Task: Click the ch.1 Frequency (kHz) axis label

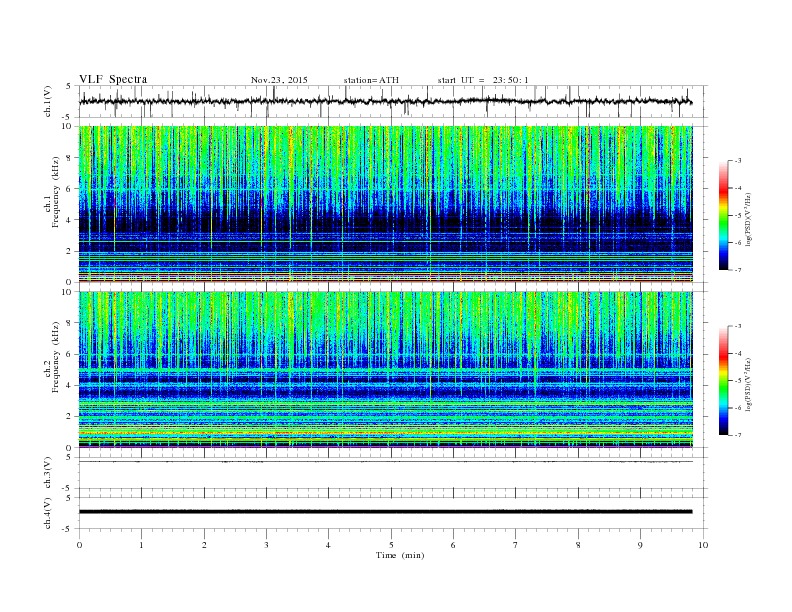Action: tap(52, 191)
